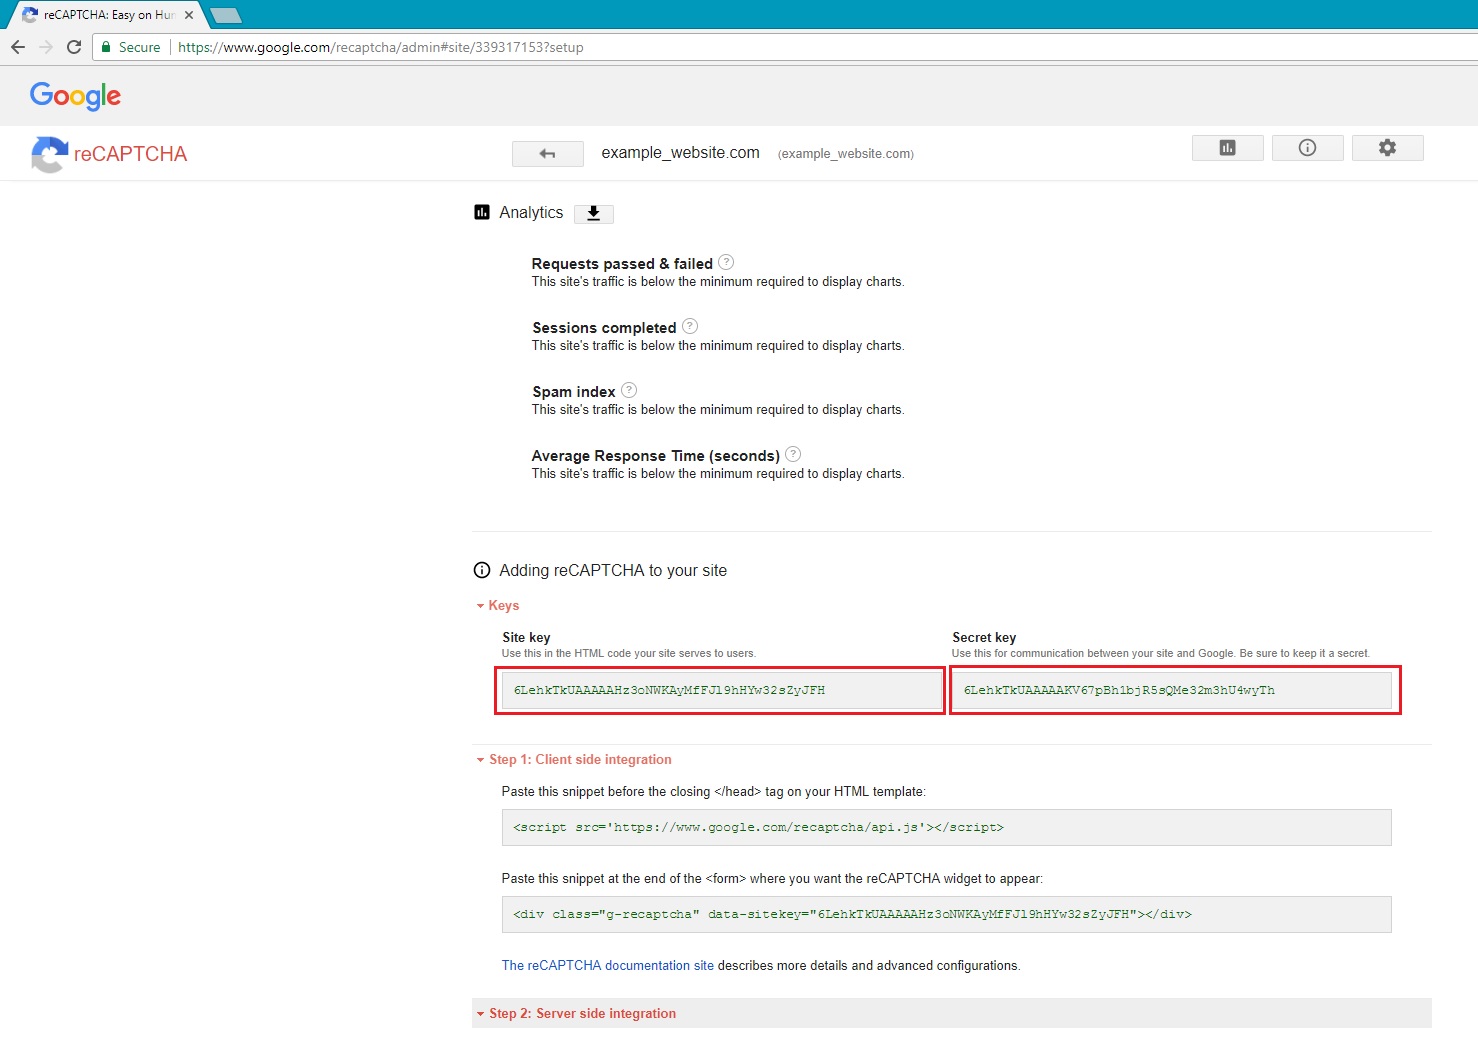The image size is (1478, 1040).
Task: Select the Site key field
Action: (x=722, y=690)
